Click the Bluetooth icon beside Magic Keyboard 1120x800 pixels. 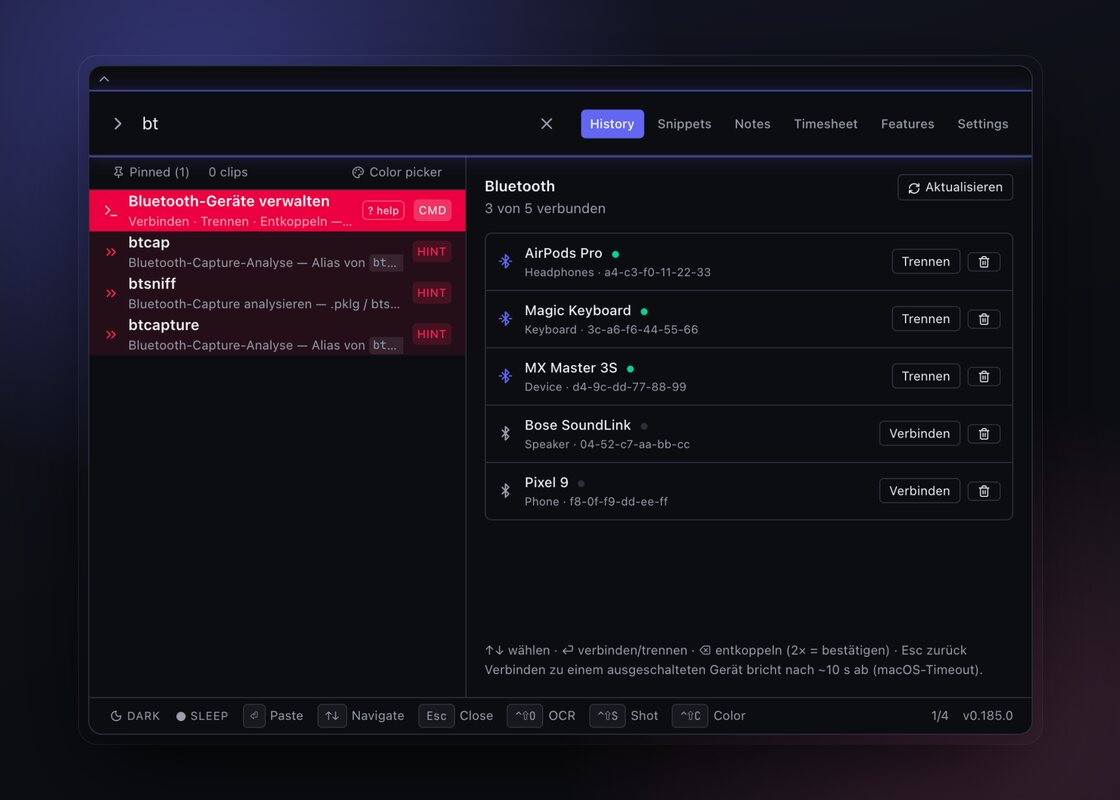tap(505, 319)
